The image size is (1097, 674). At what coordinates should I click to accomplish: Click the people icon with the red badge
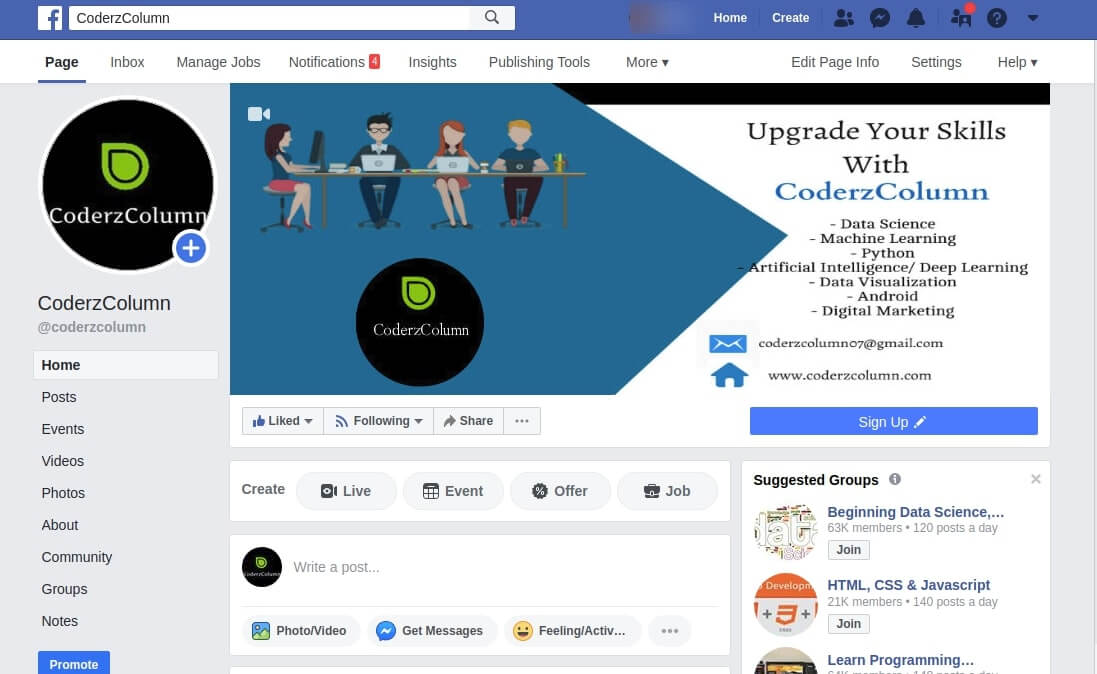[961, 16]
